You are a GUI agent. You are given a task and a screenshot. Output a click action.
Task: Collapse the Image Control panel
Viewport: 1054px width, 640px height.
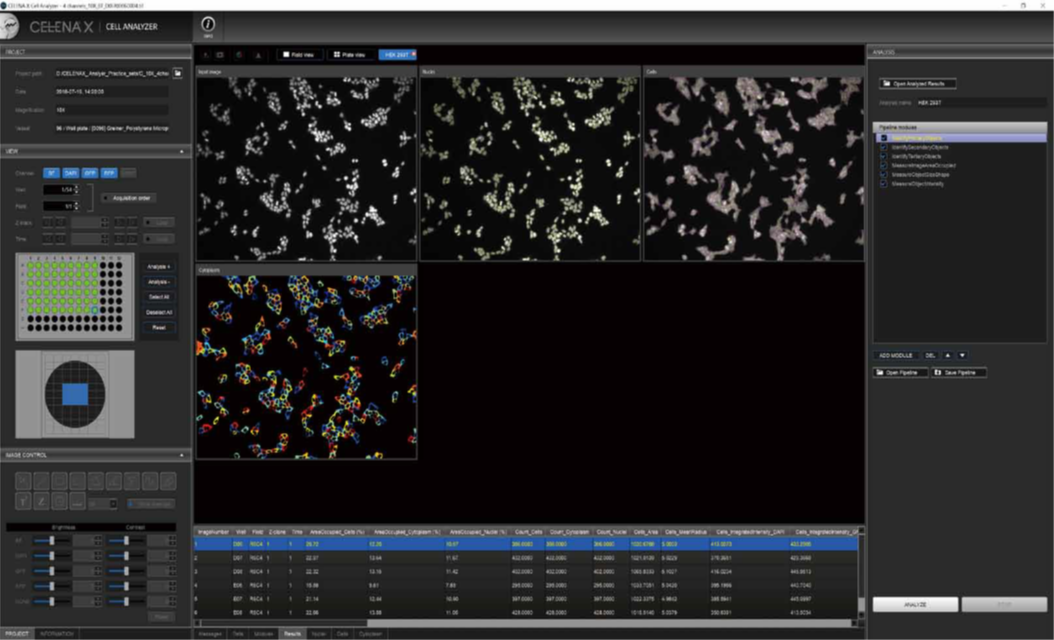183,454
